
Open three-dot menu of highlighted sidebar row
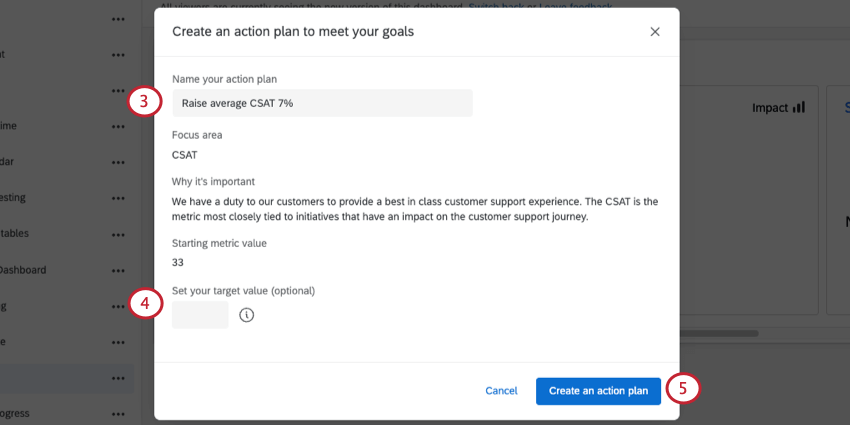point(119,378)
